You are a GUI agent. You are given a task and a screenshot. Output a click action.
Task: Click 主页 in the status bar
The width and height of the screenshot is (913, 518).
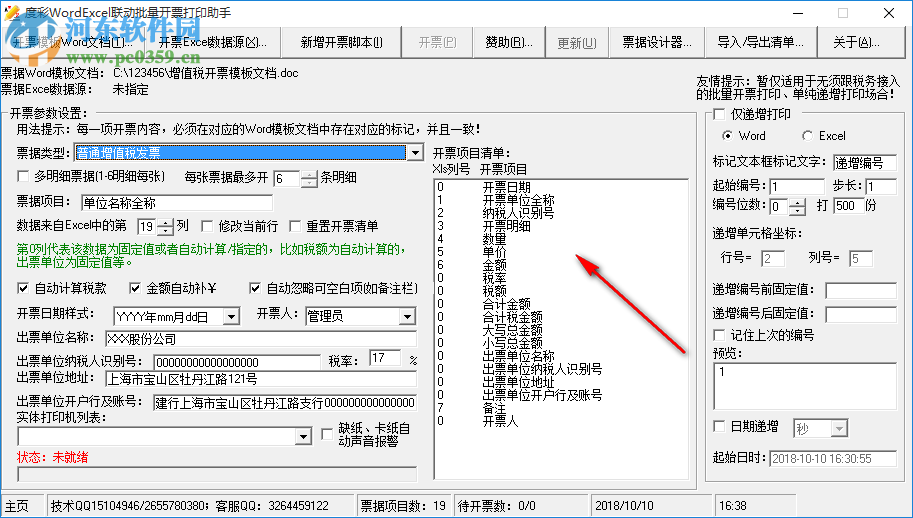click(21, 506)
